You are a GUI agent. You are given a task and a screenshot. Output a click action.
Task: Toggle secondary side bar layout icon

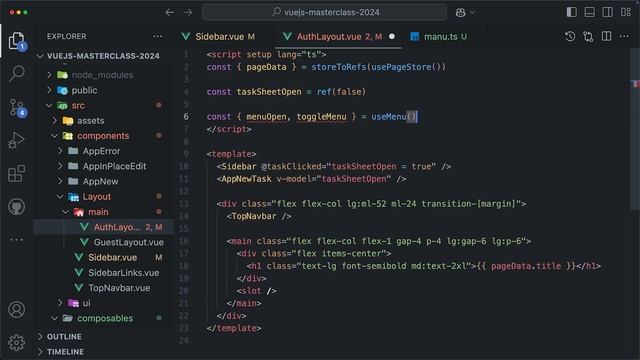coord(607,12)
